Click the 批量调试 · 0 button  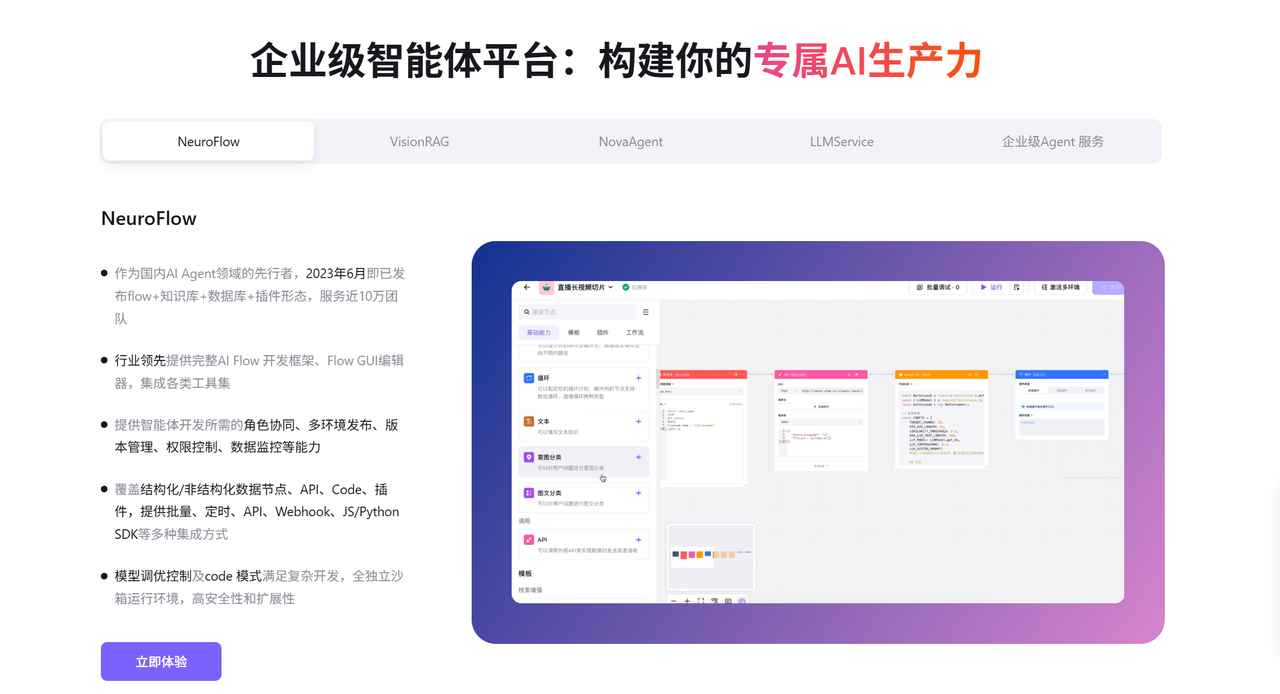click(x=938, y=287)
